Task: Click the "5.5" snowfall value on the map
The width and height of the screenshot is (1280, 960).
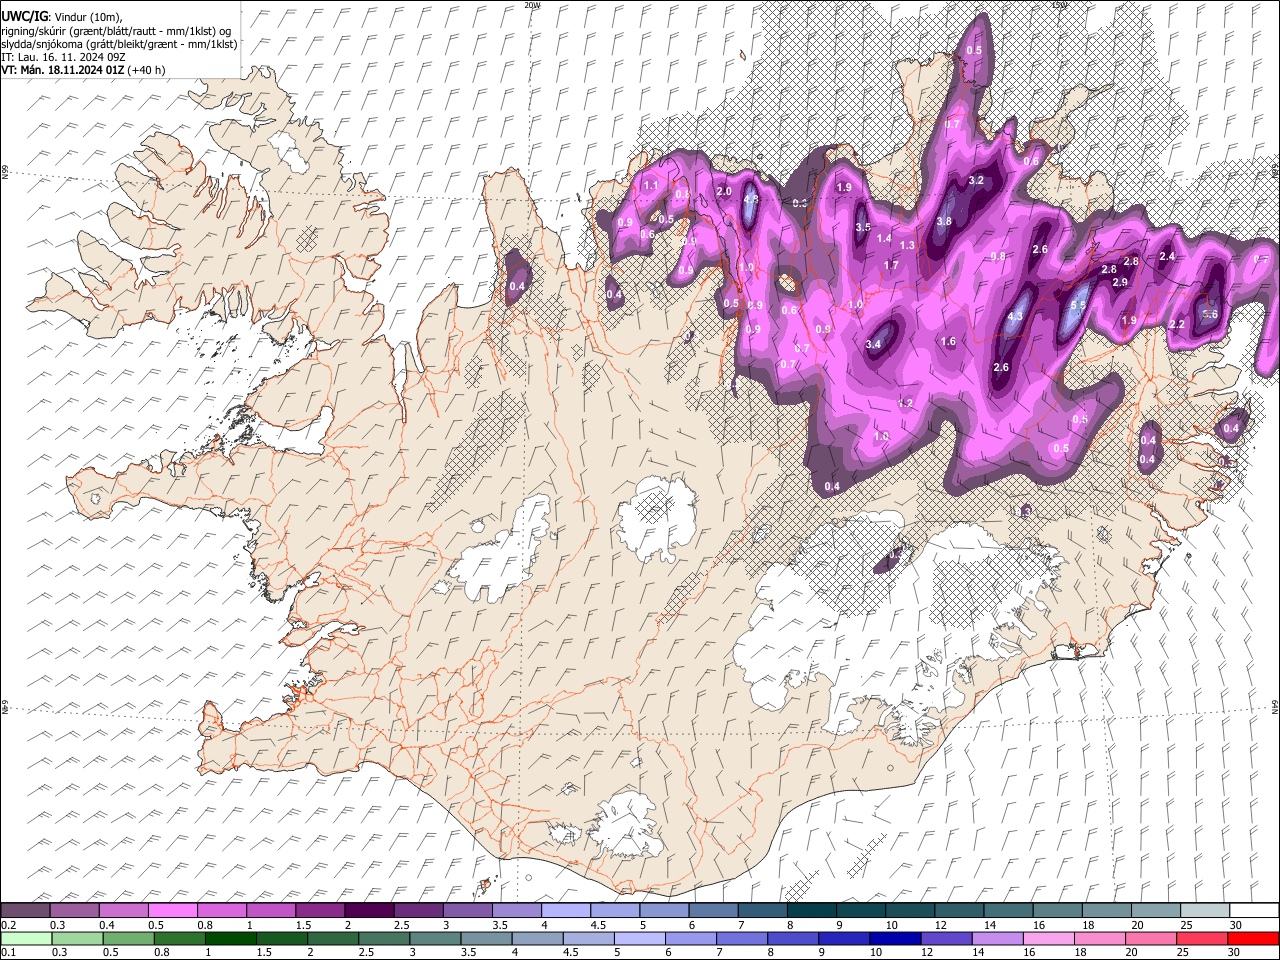Action: tap(1078, 306)
